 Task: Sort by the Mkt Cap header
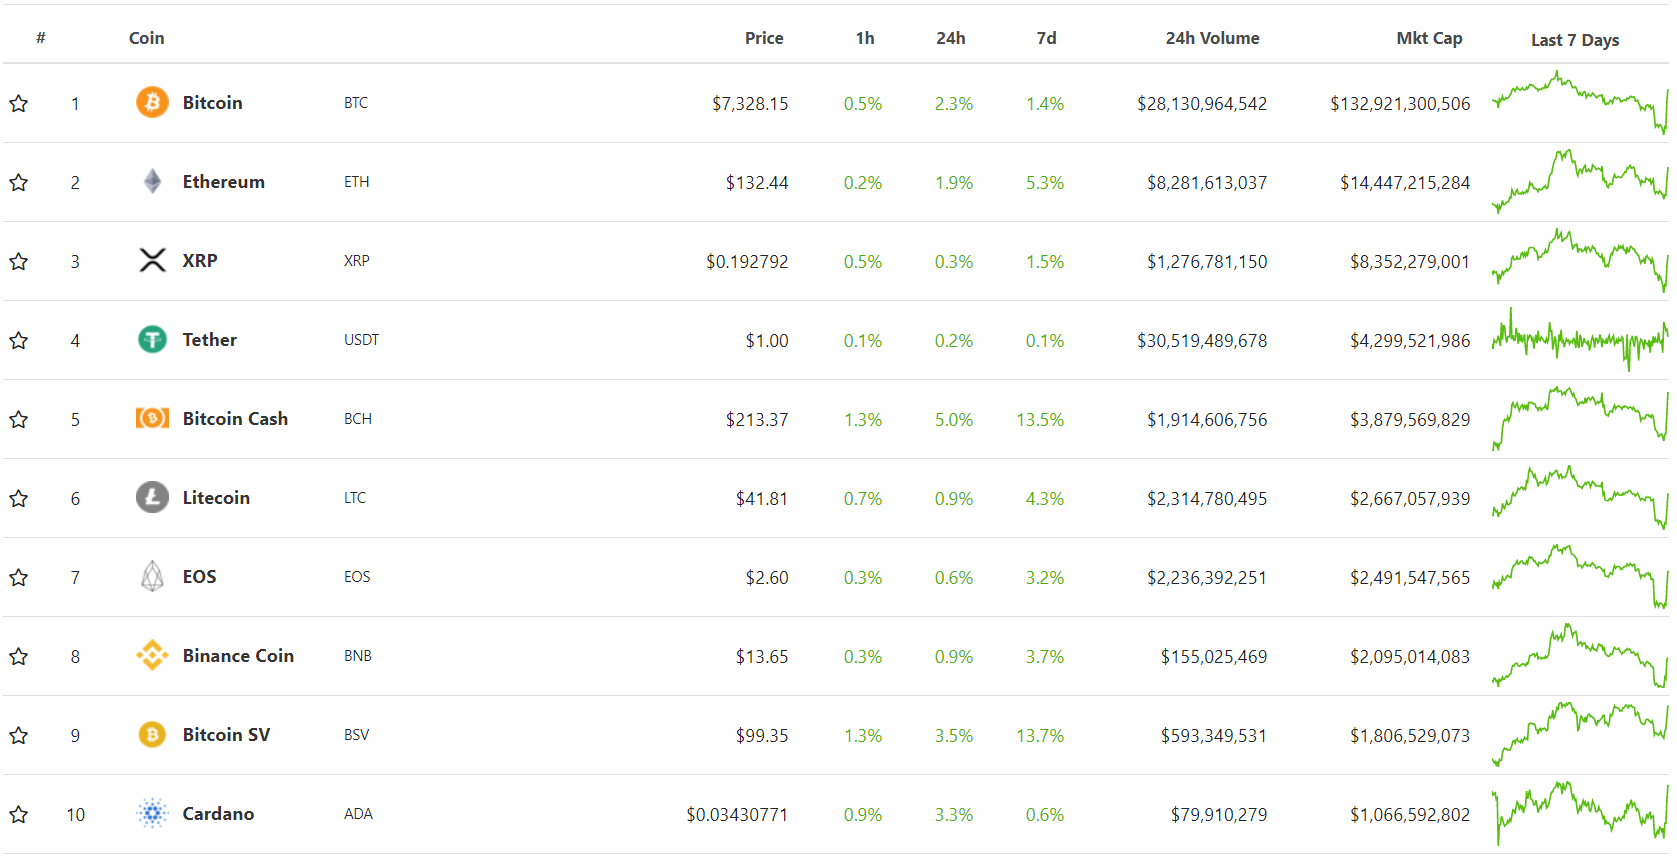pyautogui.click(x=1429, y=38)
